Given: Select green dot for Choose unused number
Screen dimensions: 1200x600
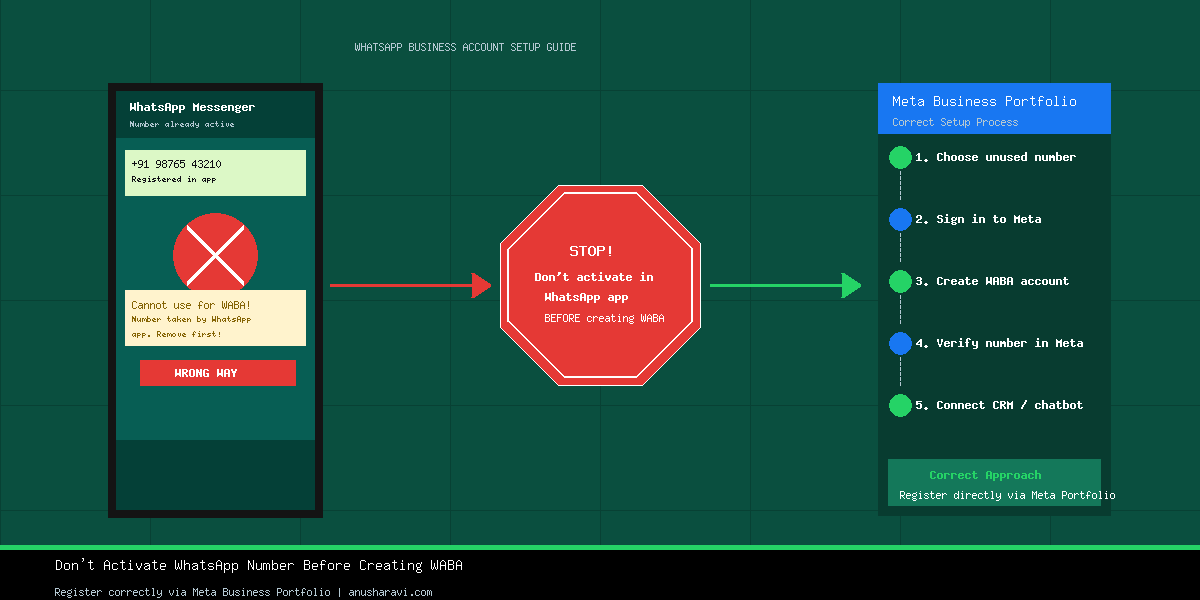Looking at the screenshot, I should [x=900, y=157].
